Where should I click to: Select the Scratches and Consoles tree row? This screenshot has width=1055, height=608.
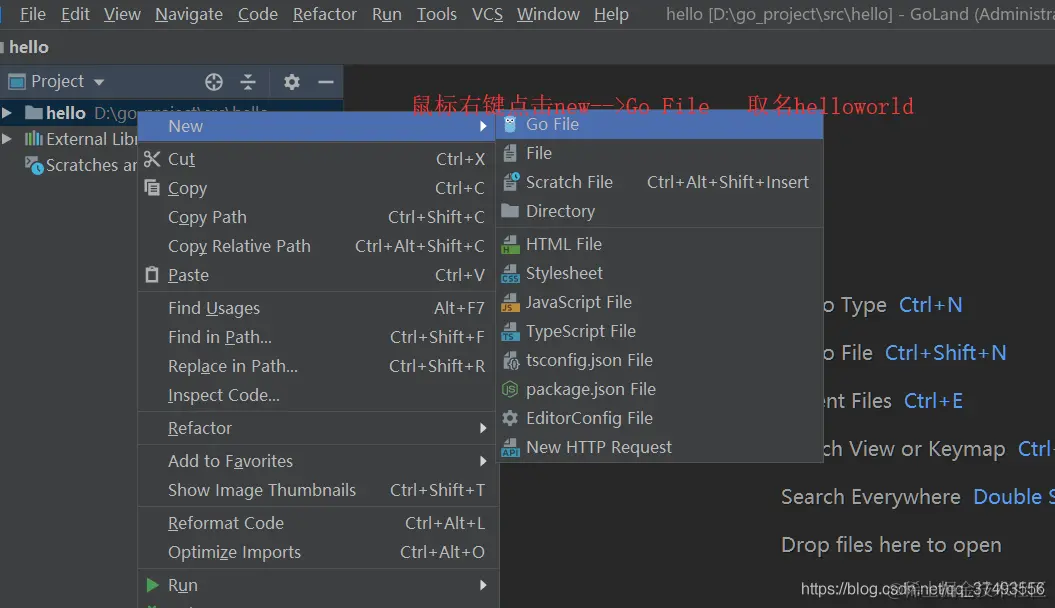(69, 165)
